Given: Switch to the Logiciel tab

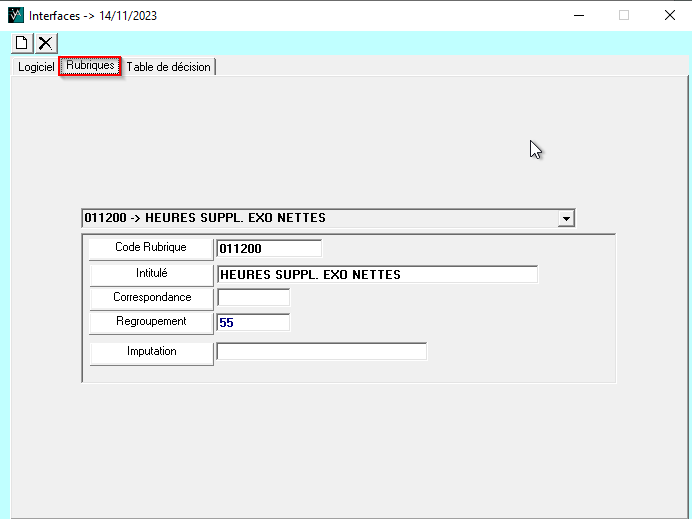Looking at the screenshot, I should [36, 67].
